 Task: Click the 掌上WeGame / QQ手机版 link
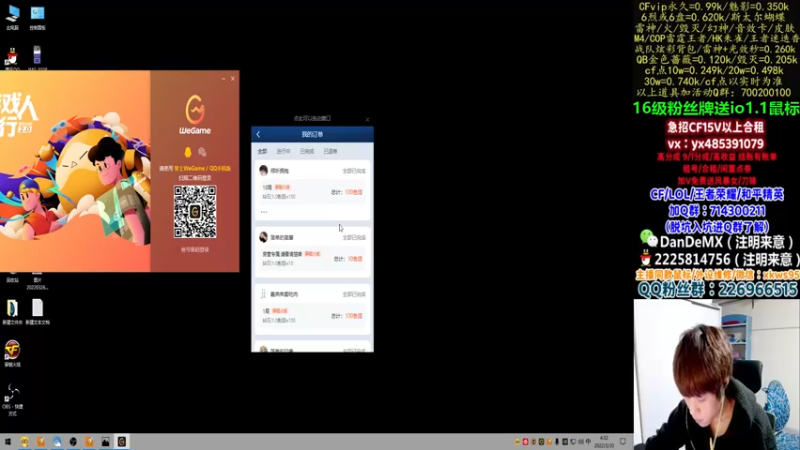pos(202,168)
